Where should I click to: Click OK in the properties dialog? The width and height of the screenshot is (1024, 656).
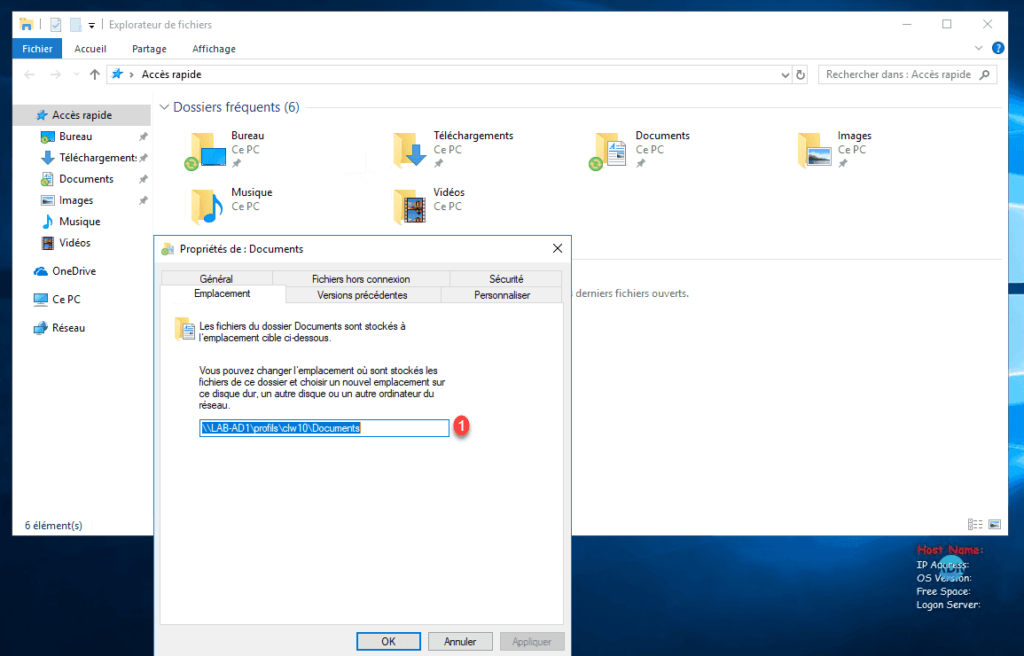(x=389, y=642)
